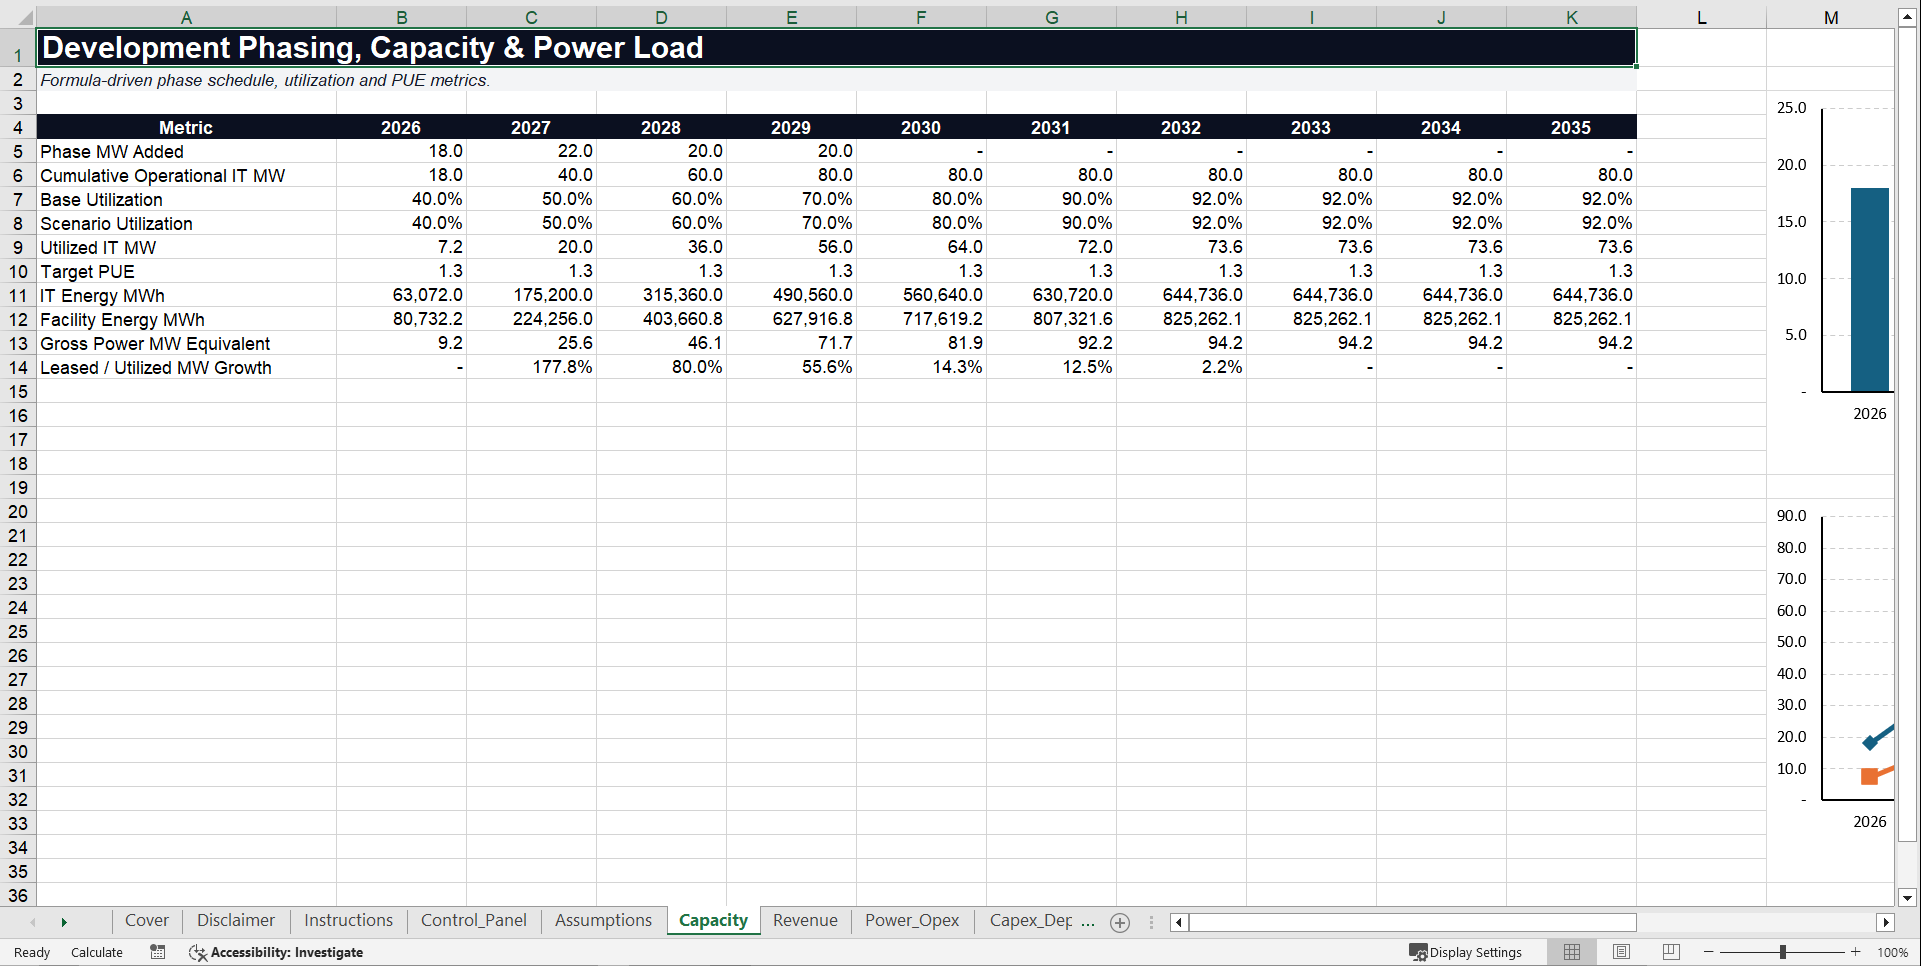Add a new sheet with plus icon

[x=1120, y=922]
